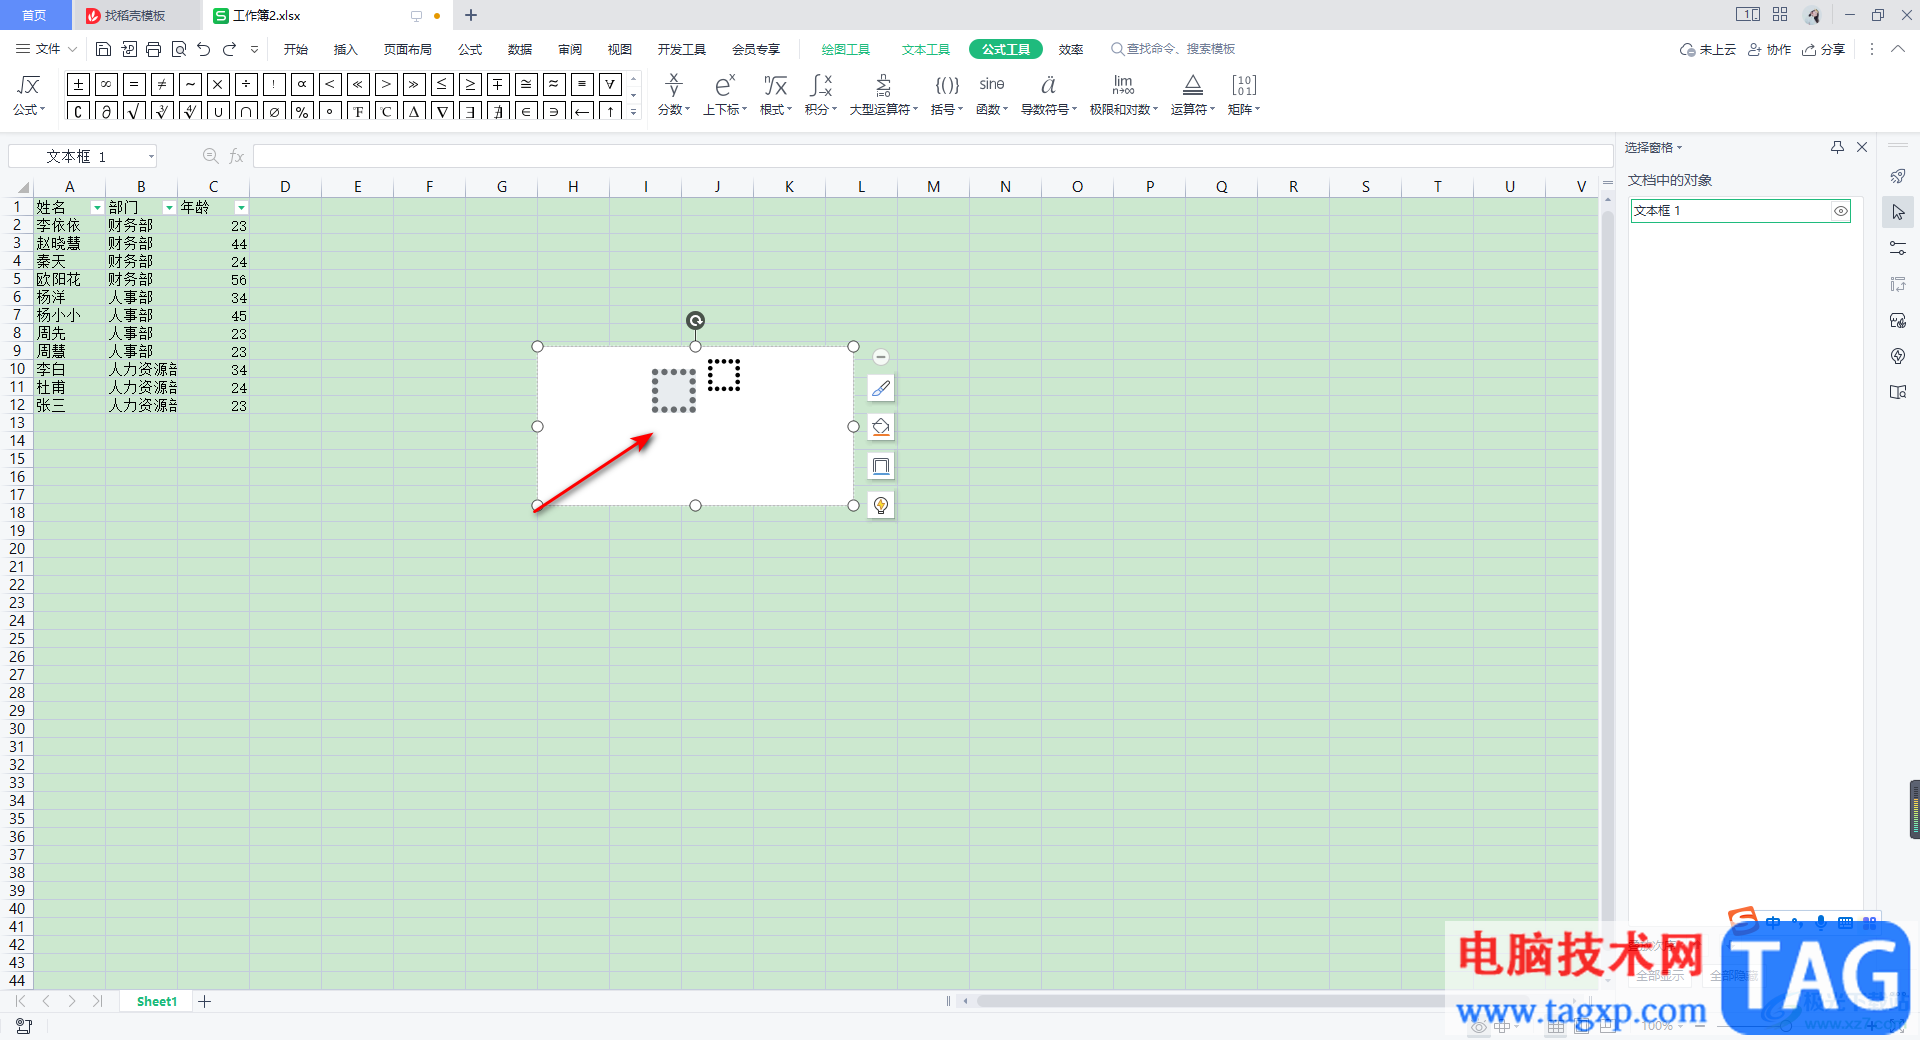The width and height of the screenshot is (1920, 1040).
Task: Close the selection pane
Action: coord(1862,147)
